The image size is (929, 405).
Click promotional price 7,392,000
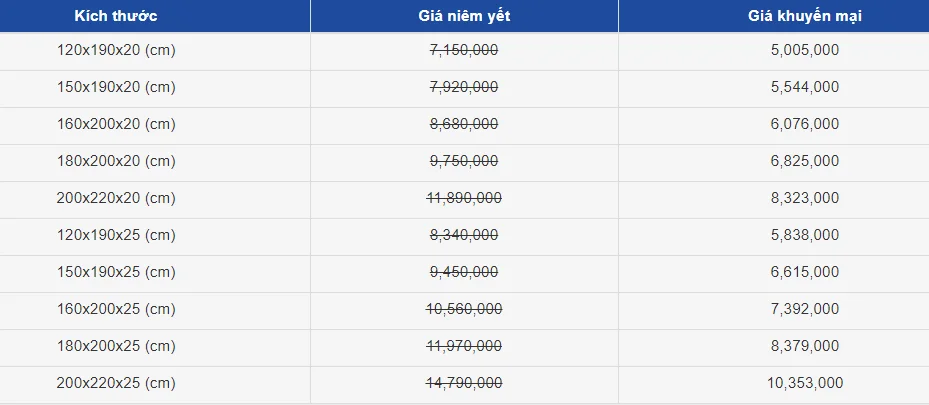coord(805,309)
